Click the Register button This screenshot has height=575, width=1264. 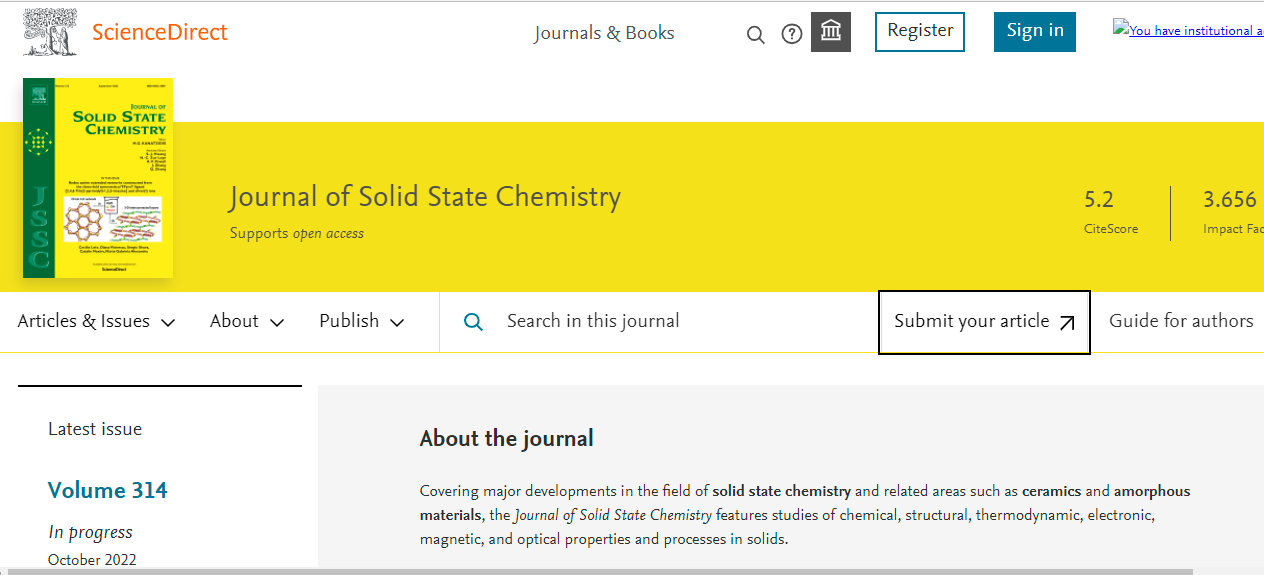point(920,31)
